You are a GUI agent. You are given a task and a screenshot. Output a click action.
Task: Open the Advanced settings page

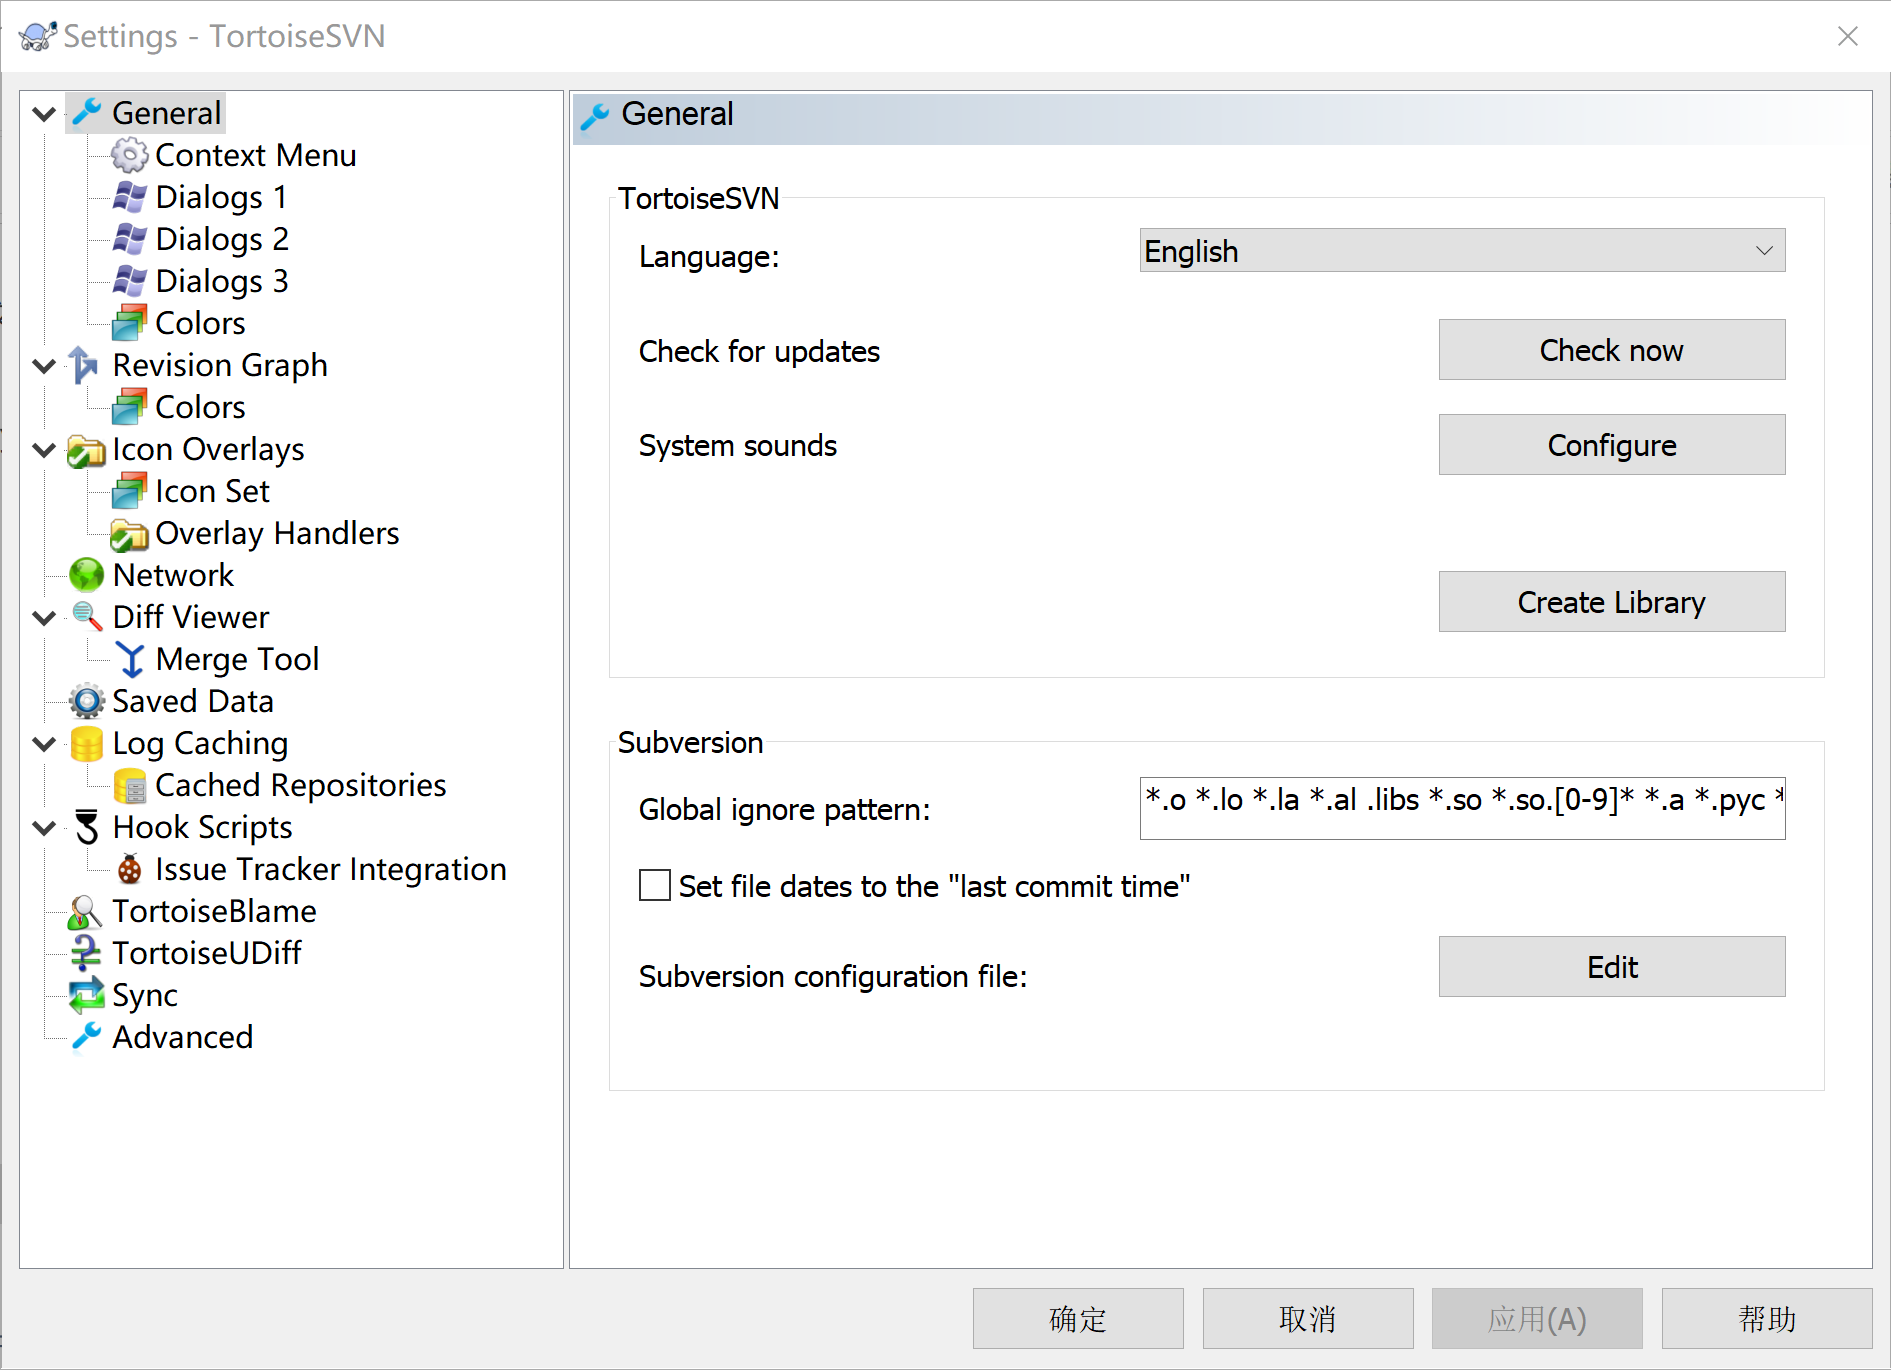click(x=182, y=1037)
